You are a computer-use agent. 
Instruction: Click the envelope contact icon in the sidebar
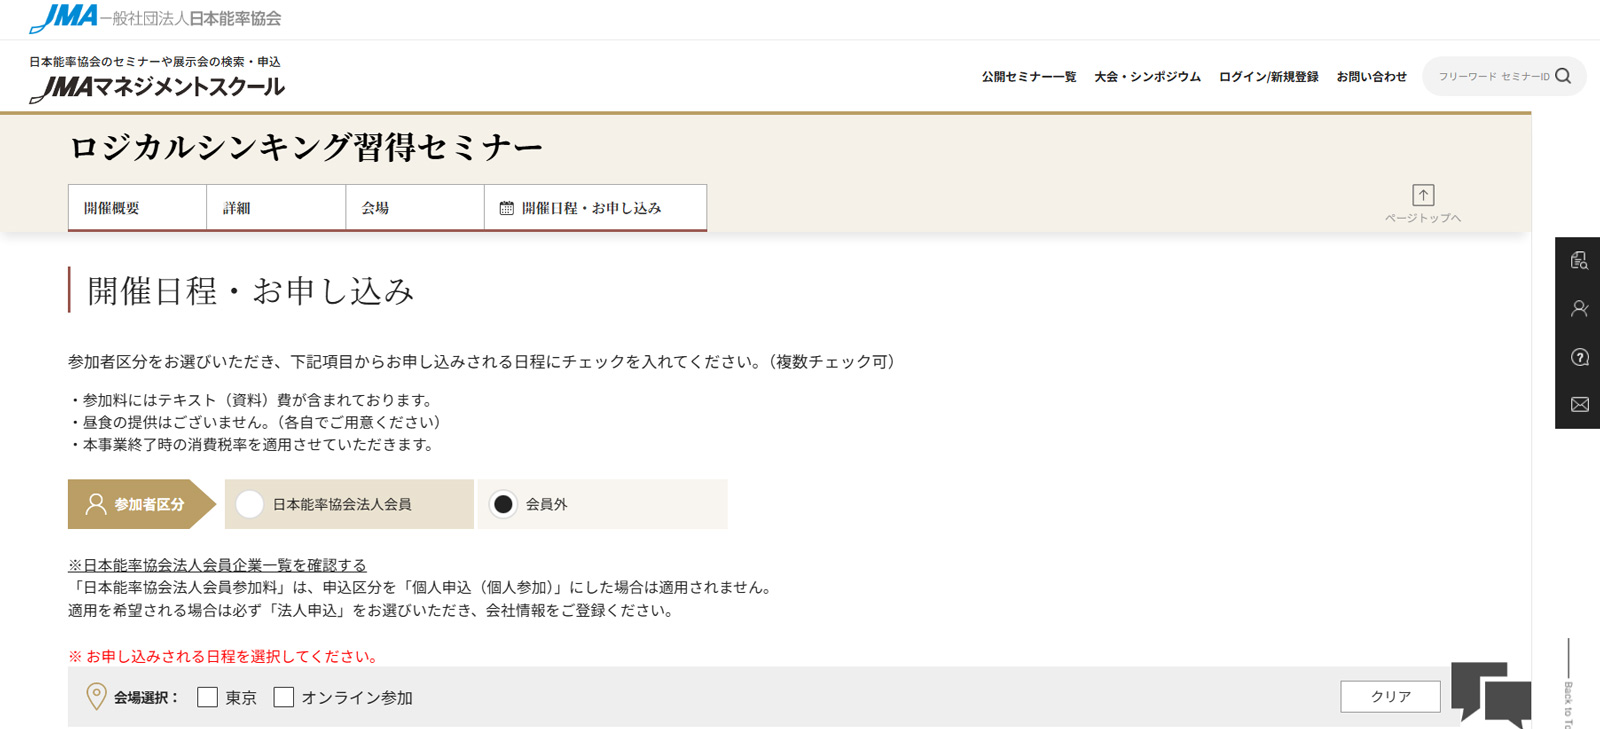click(x=1580, y=403)
